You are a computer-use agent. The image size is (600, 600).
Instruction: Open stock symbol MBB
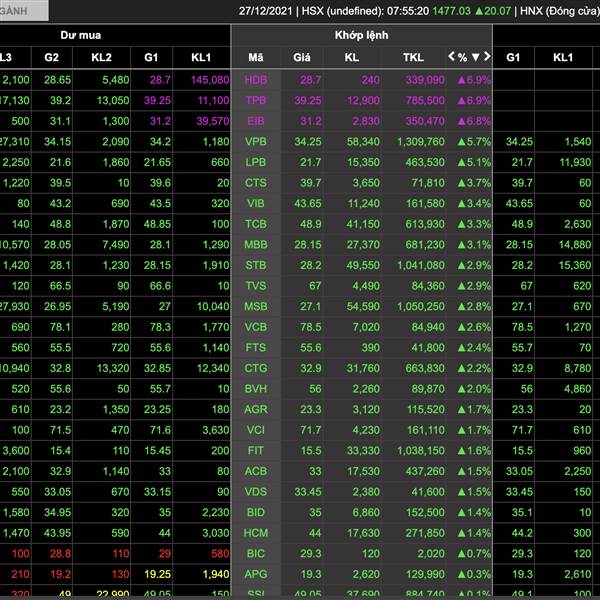click(256, 245)
